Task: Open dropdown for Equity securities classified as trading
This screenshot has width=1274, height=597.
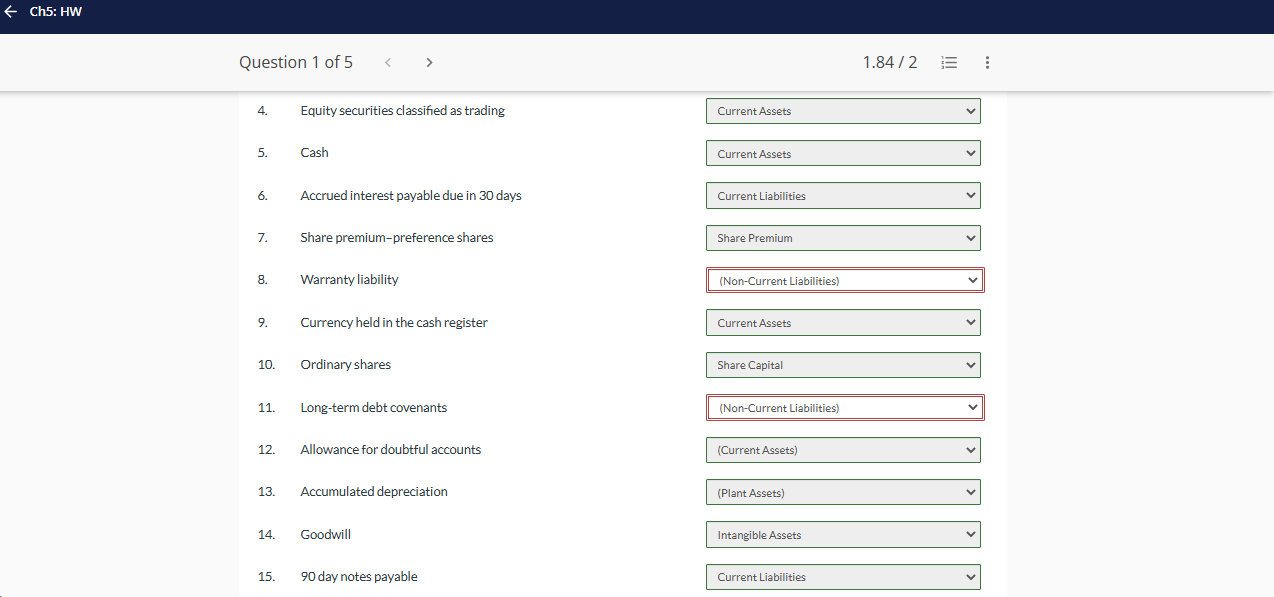Action: [843, 111]
